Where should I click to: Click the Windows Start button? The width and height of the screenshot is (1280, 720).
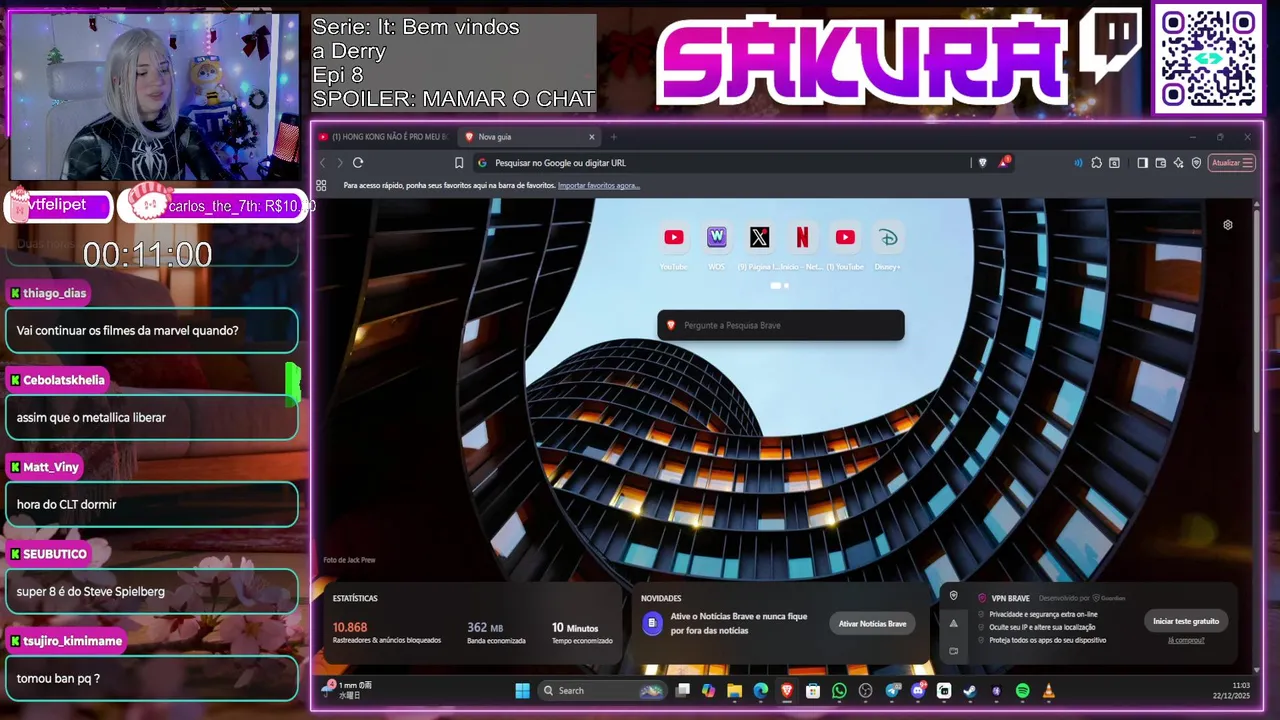pyautogui.click(x=522, y=691)
